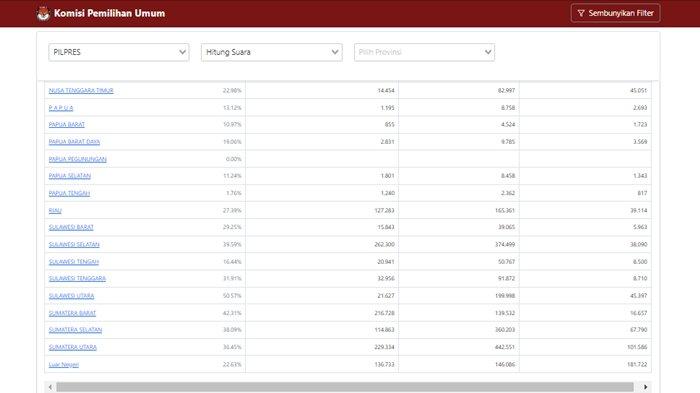Click the value 2.831 in table

388,142
